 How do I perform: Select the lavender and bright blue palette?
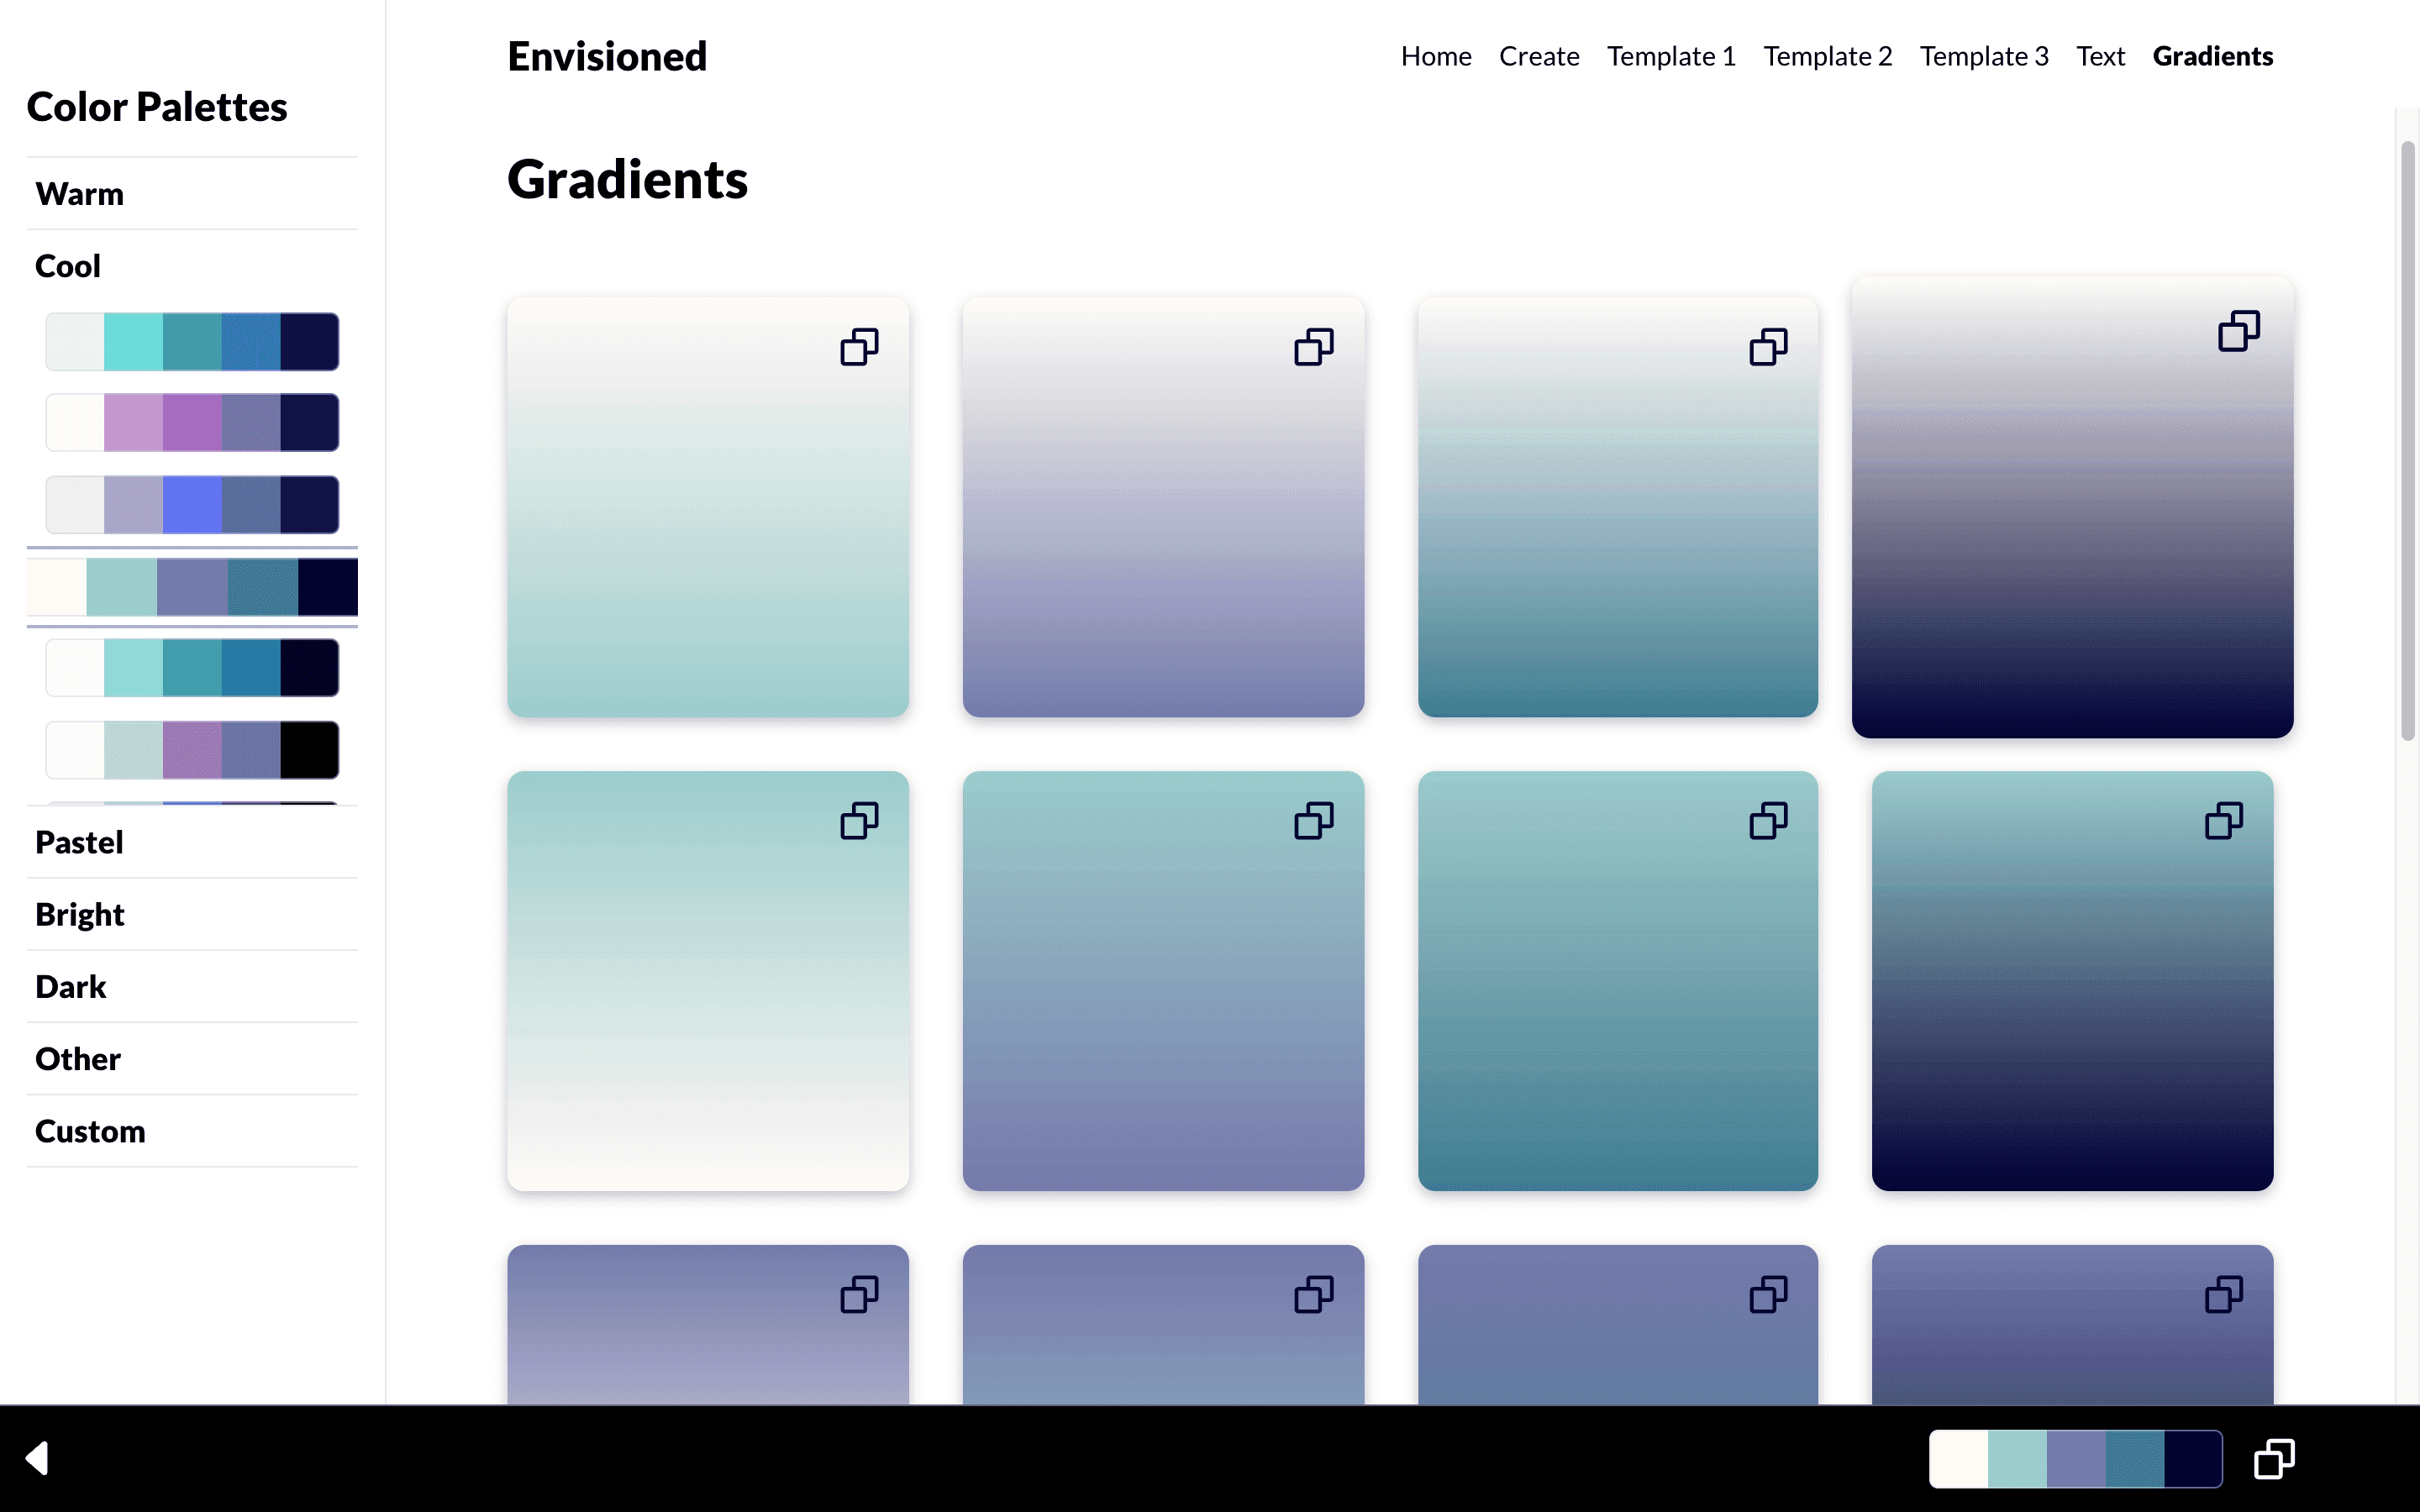click(x=192, y=505)
